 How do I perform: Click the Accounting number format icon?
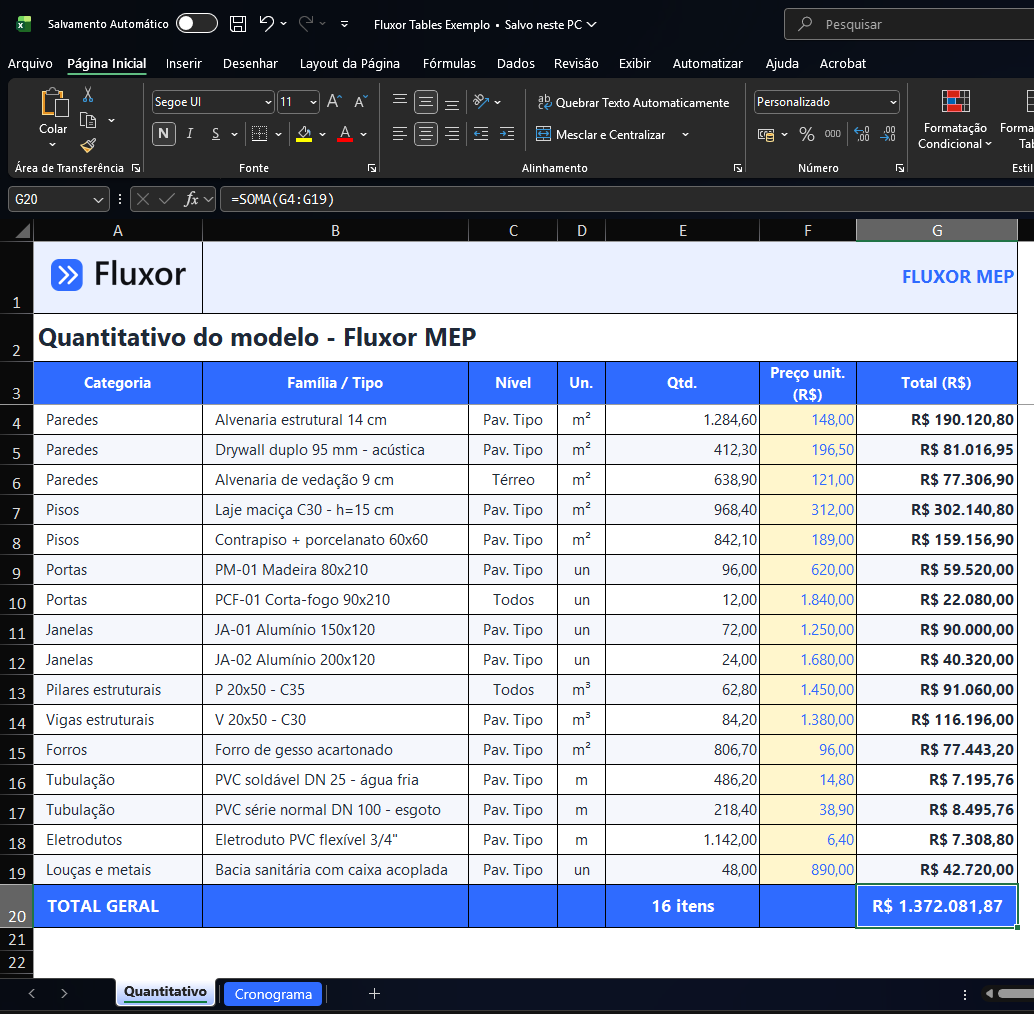coord(766,134)
